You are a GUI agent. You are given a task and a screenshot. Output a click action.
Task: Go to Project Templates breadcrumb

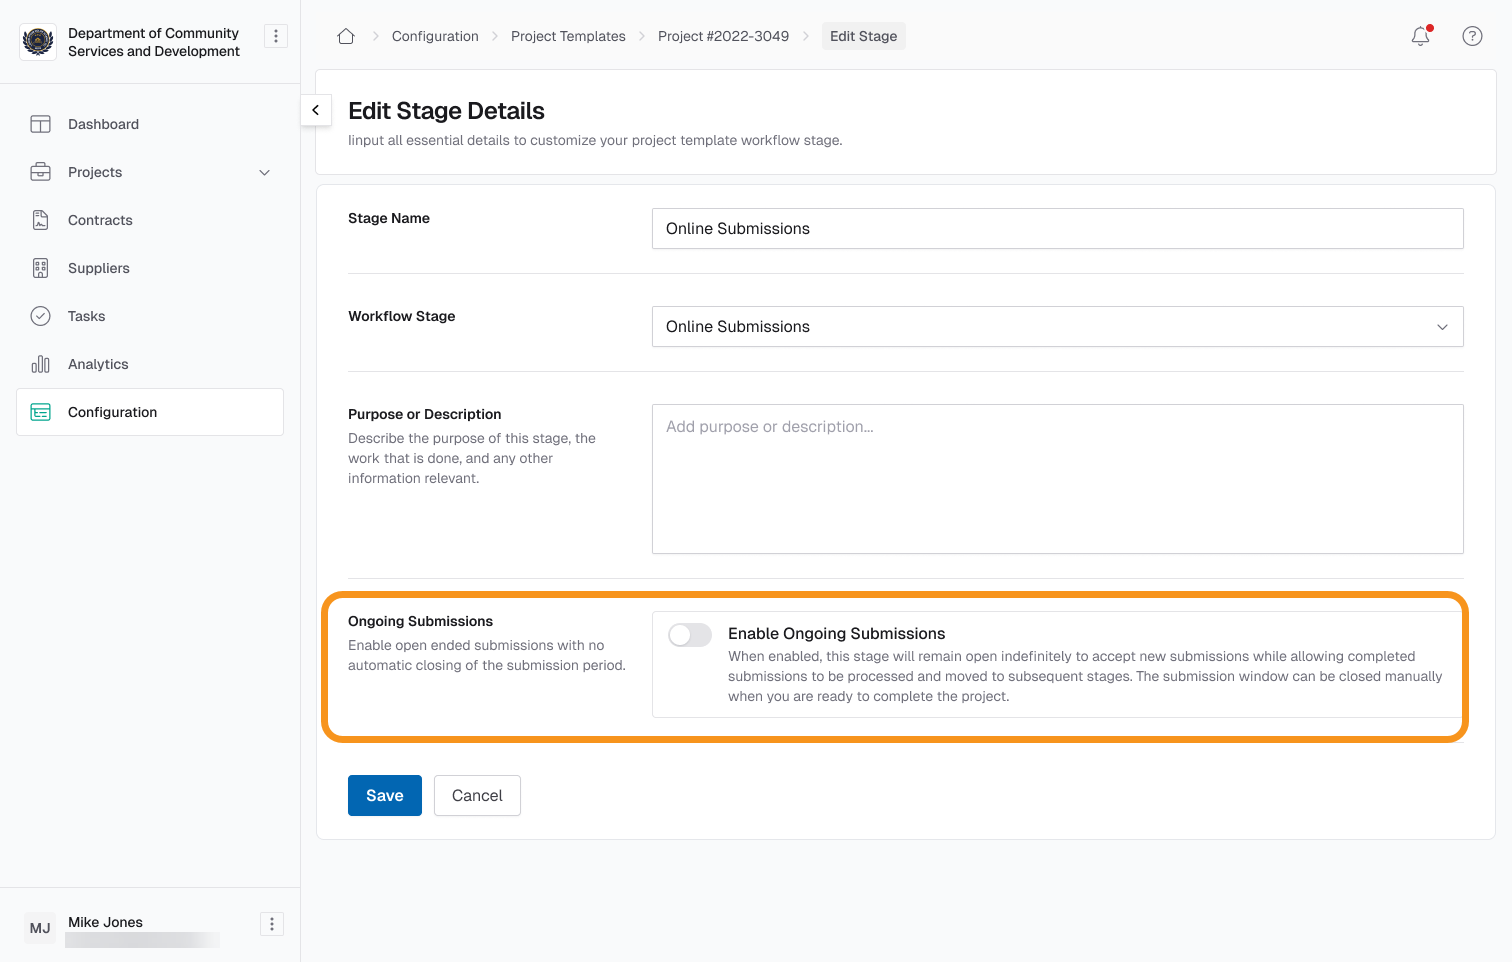[x=568, y=36]
